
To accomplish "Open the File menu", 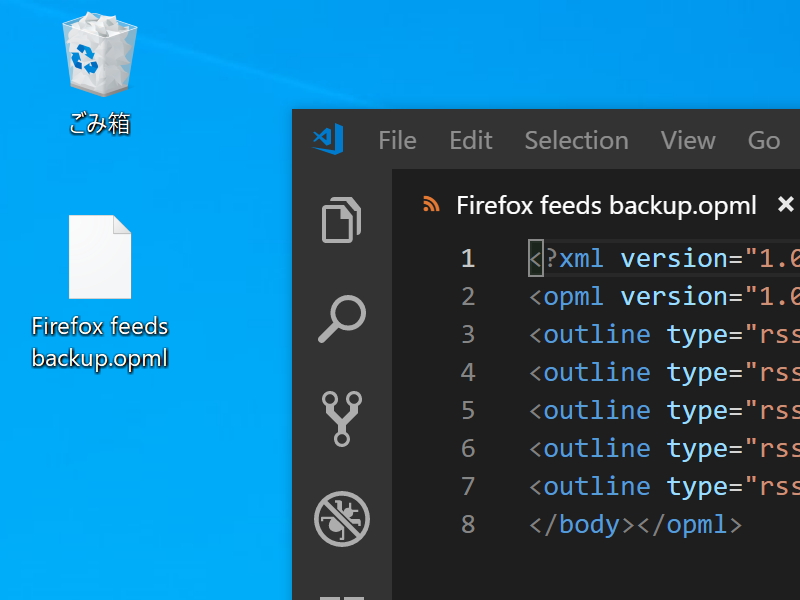I will pos(397,141).
